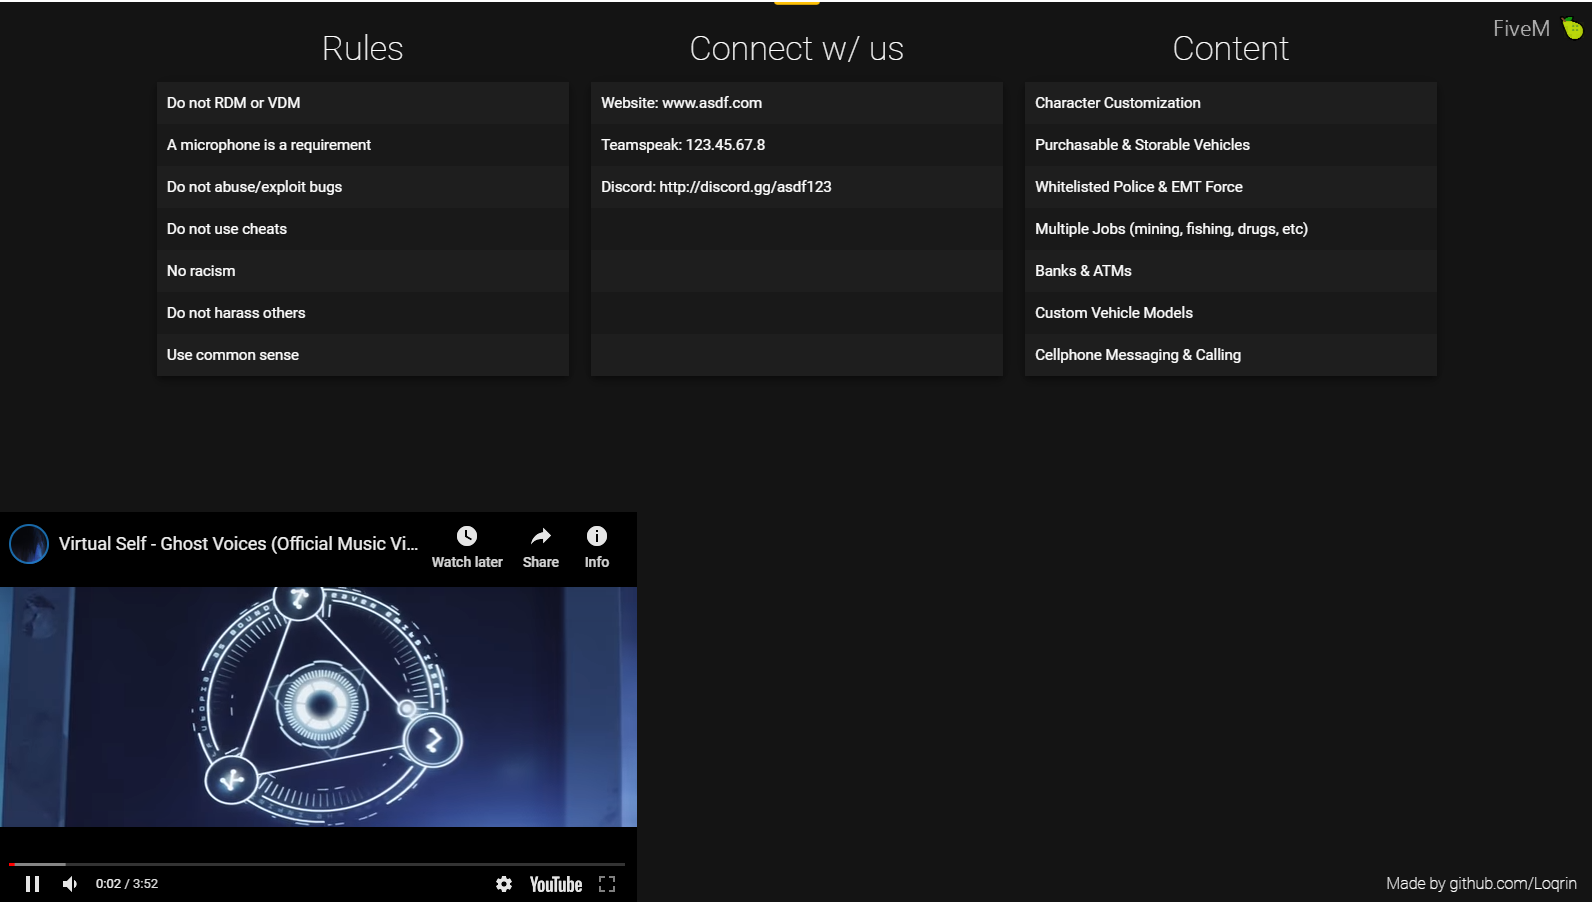Click the FiveM pear logo icon
1592x902 pixels.
1573,28
